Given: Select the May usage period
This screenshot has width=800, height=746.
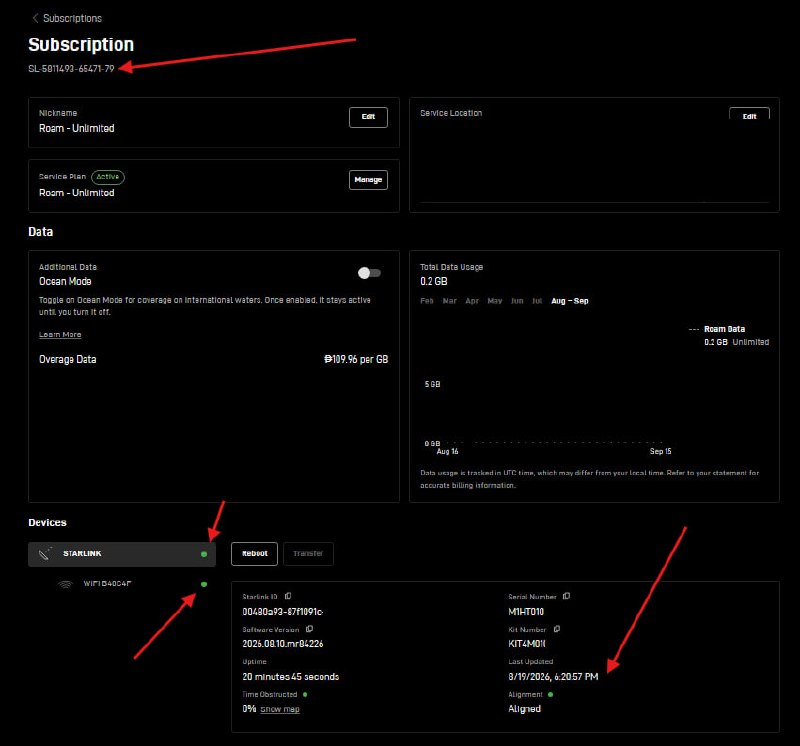Looking at the screenshot, I should (x=495, y=301).
